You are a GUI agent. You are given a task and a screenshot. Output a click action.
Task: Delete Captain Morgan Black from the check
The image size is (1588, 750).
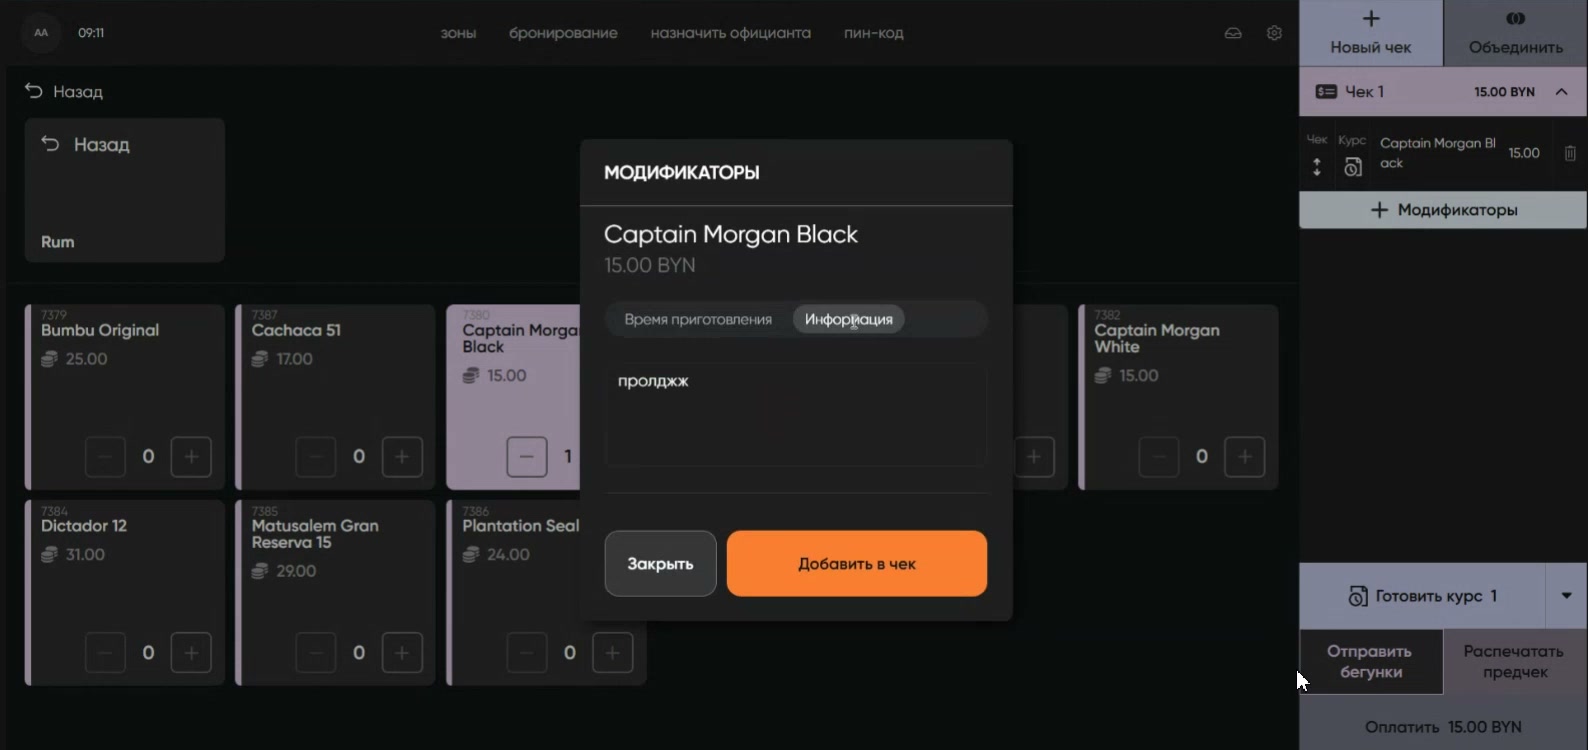coord(1570,153)
